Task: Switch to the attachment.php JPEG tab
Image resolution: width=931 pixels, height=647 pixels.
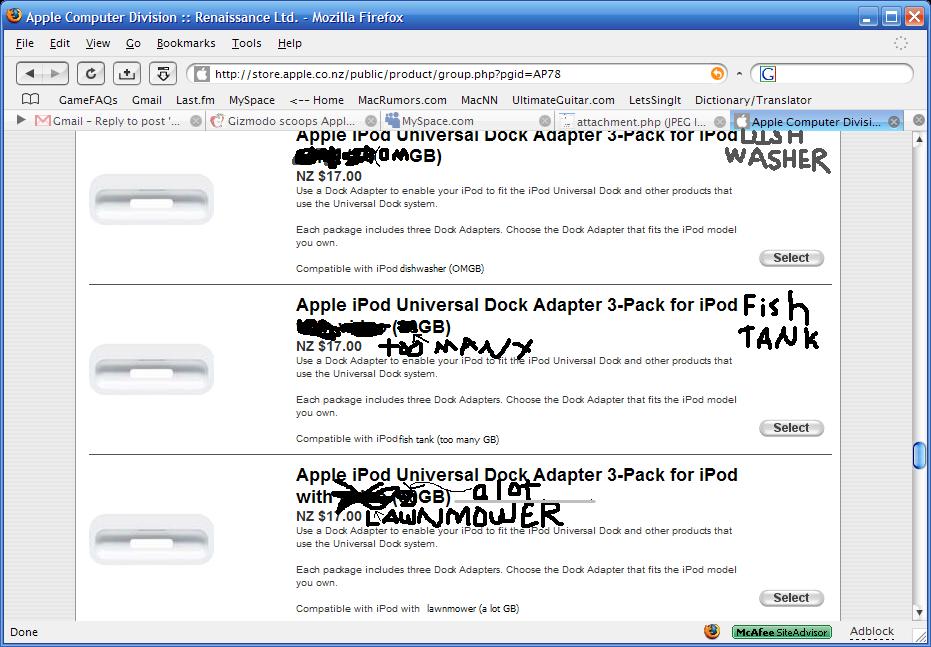Action: [641, 122]
